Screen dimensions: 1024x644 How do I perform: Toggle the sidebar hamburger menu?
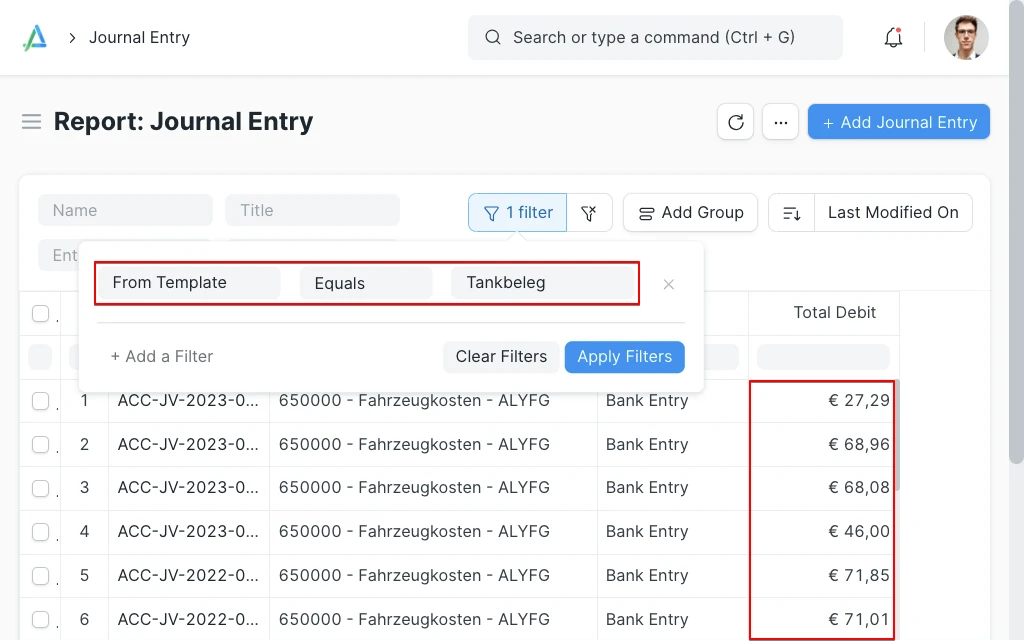(32, 122)
